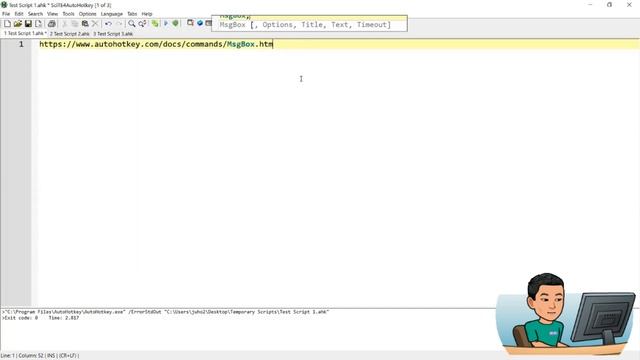Click the Open file folder icon
Screen dimensions: 640x360
pyautogui.click(x=18, y=24)
